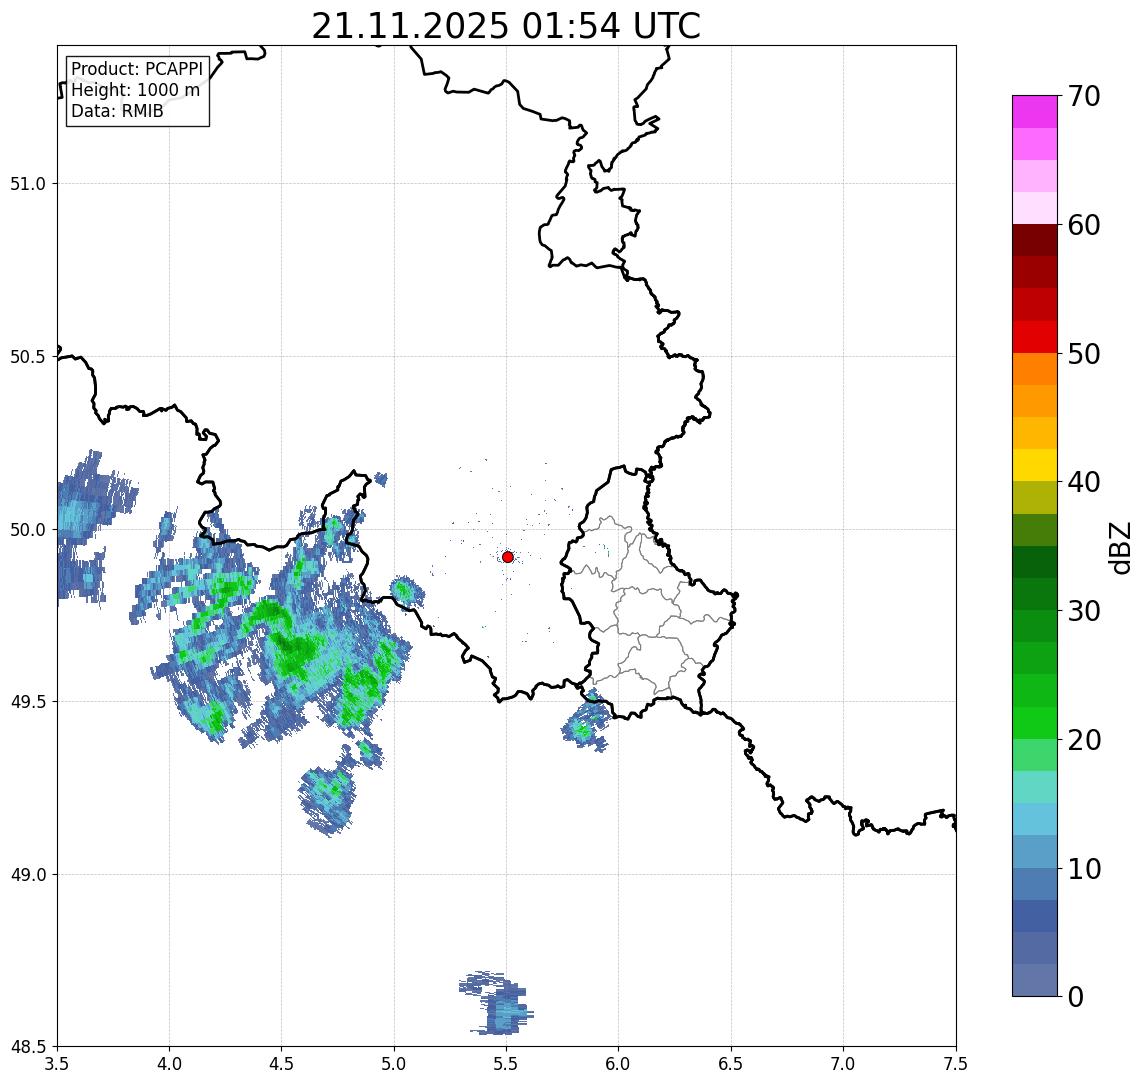This screenshot has height=1084, width=1145.
Task: Click the longitude axis label 4.5
Action: [x=282, y=1064]
